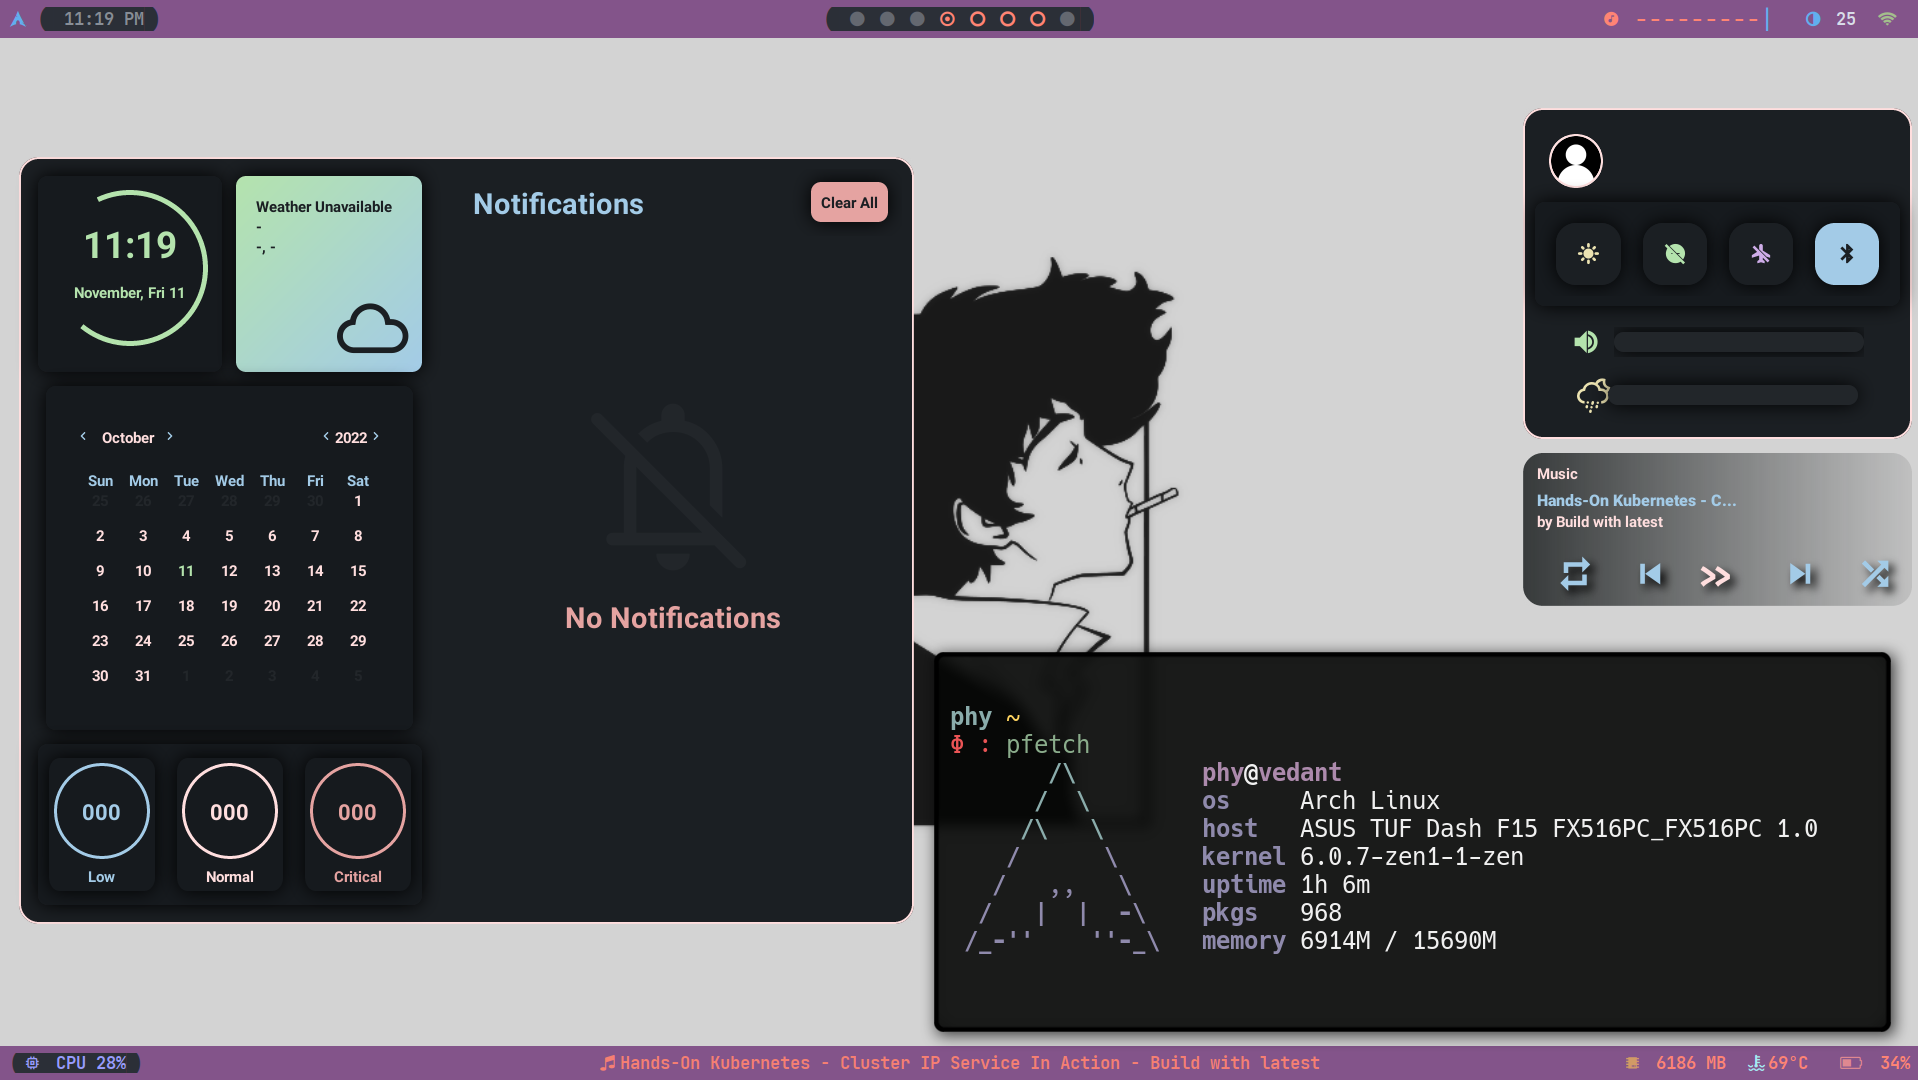Click the 'Arch Linux' os value in terminal
The image size is (1918, 1080).
(1369, 800)
